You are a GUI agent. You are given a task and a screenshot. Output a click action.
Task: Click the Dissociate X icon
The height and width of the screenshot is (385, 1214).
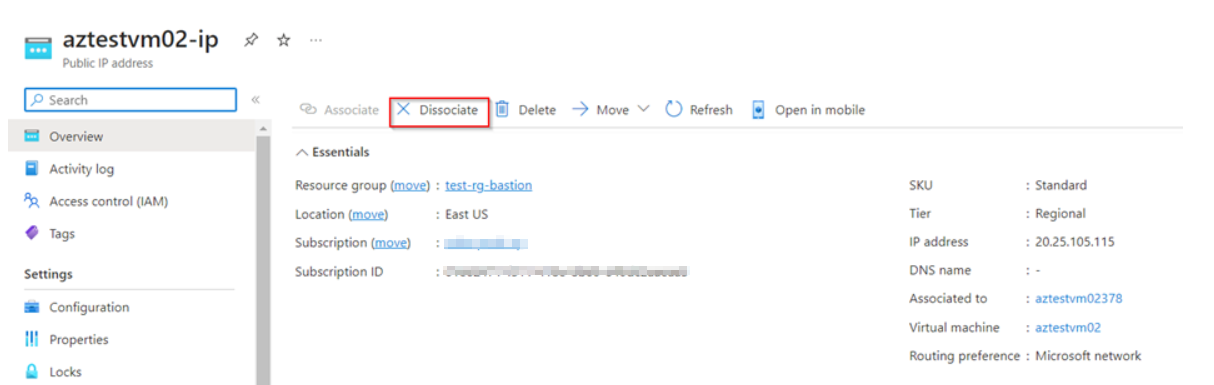point(403,109)
